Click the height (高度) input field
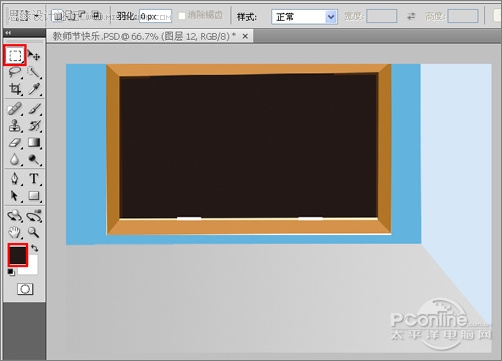Viewport: 502px width, 361px height. (463, 16)
